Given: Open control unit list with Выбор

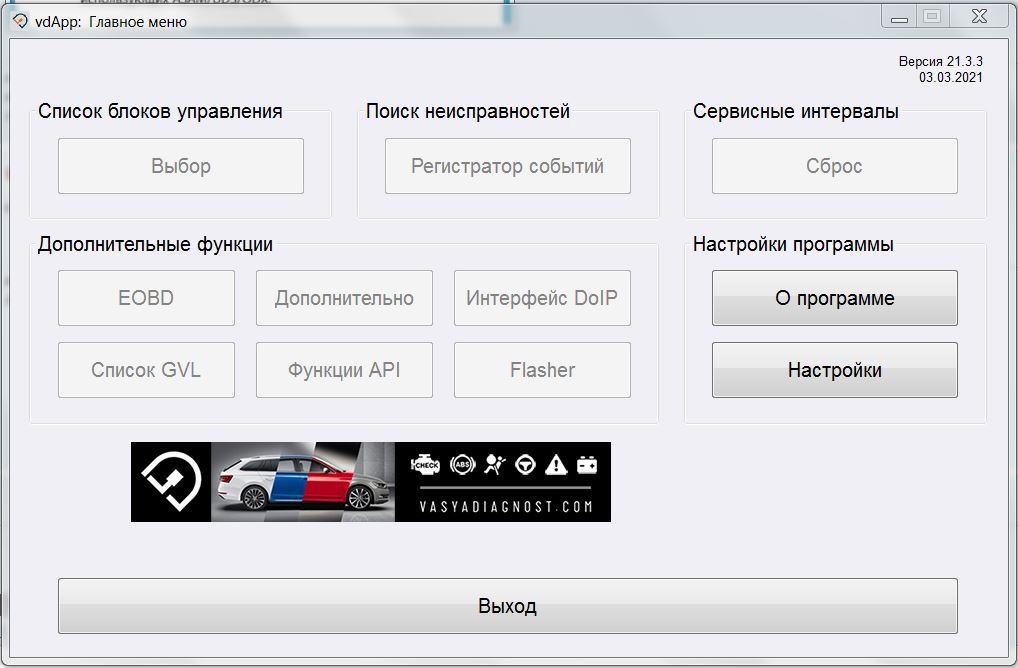Looking at the screenshot, I should tap(180, 166).
